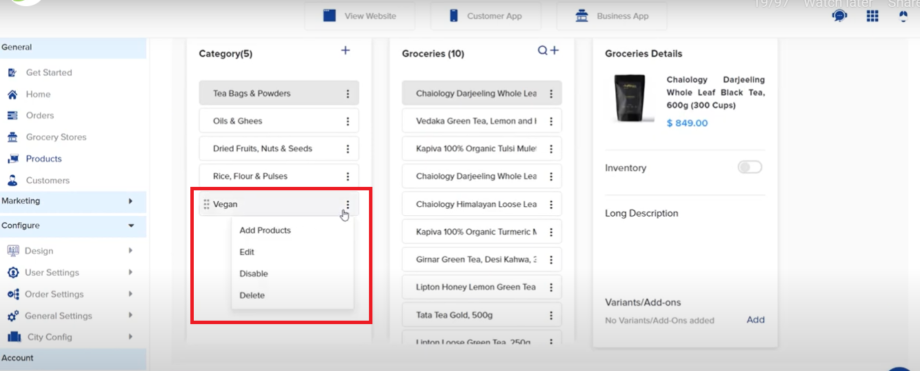Open options for Kapiva Organic Turmeric product

[x=551, y=232]
